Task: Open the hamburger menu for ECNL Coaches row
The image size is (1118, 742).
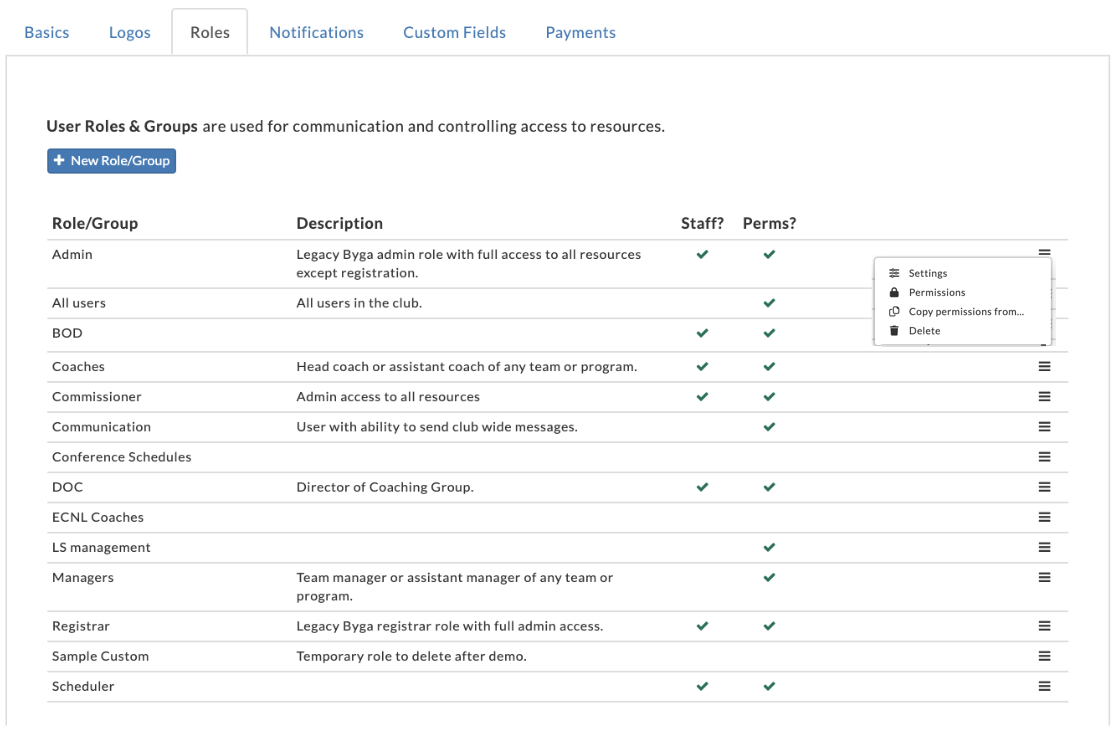Action: point(1044,517)
